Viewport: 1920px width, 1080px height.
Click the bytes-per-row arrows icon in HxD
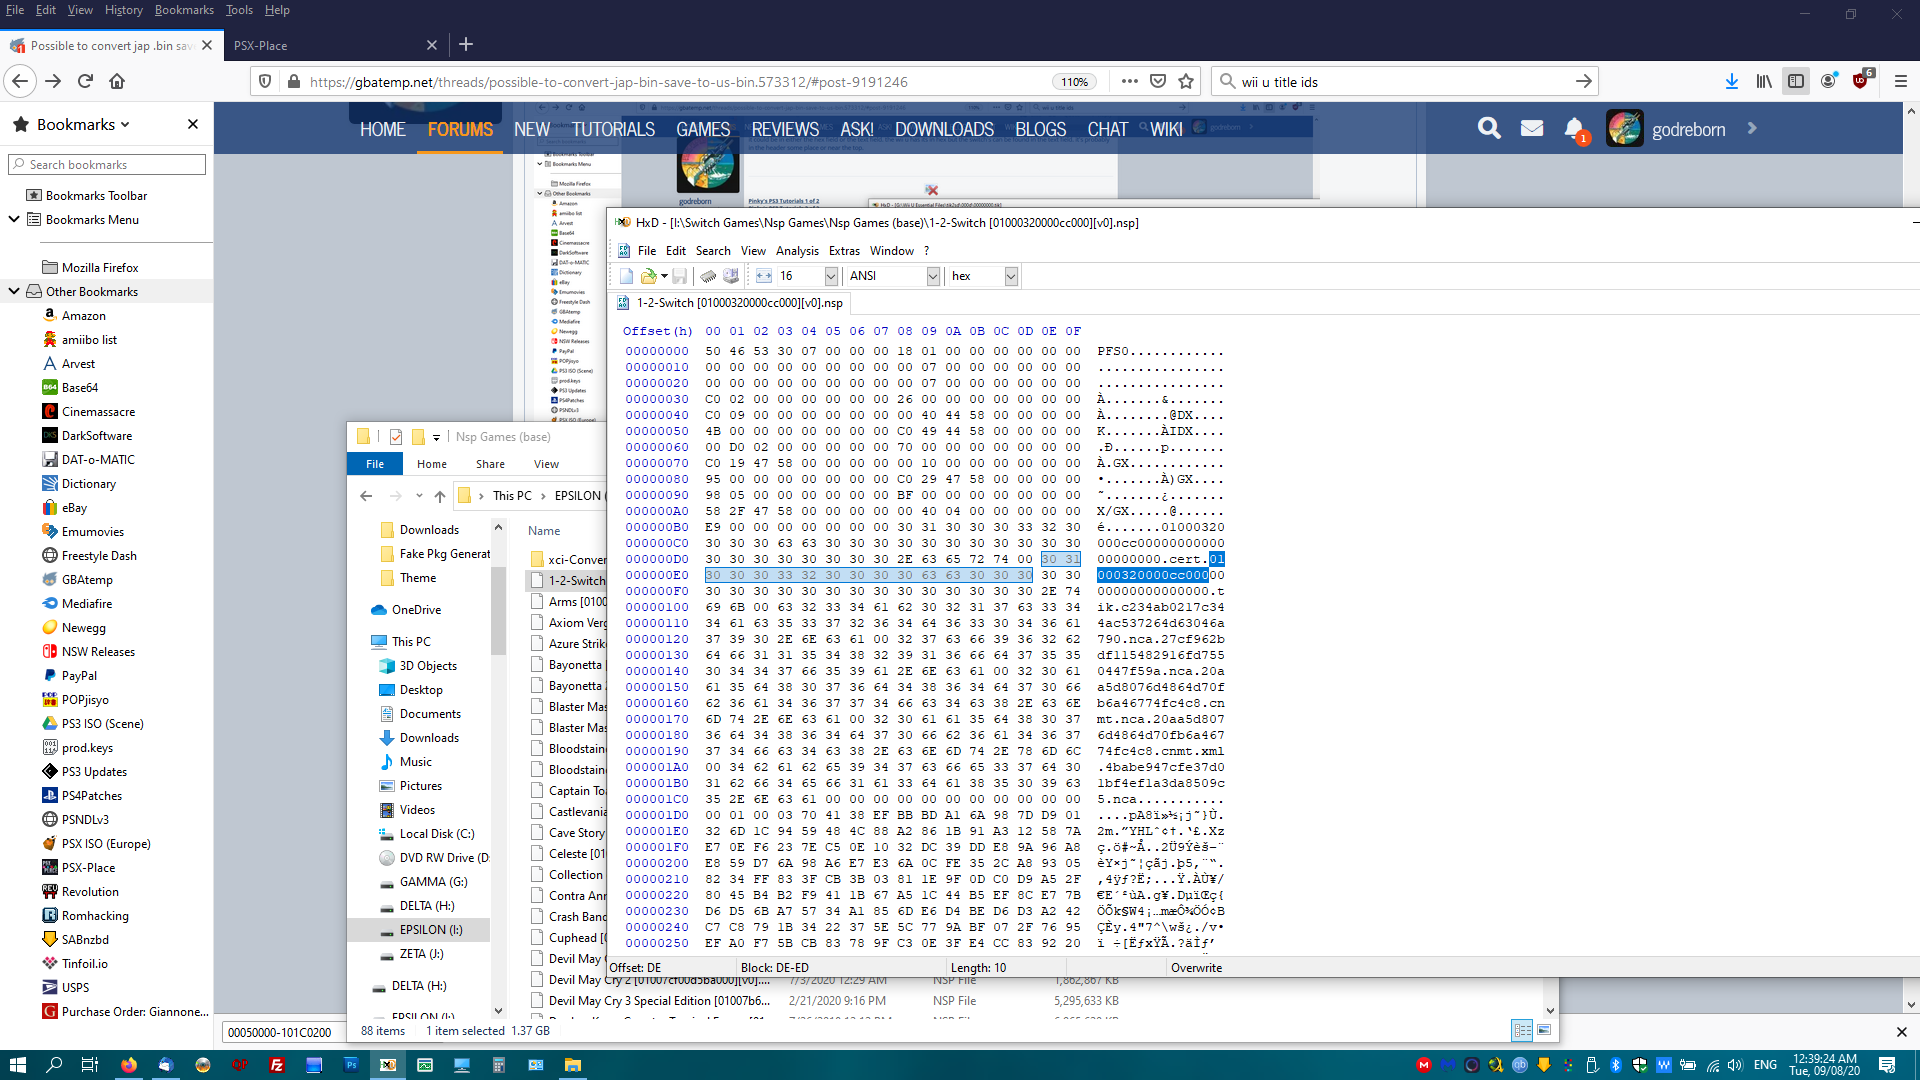[x=764, y=276]
